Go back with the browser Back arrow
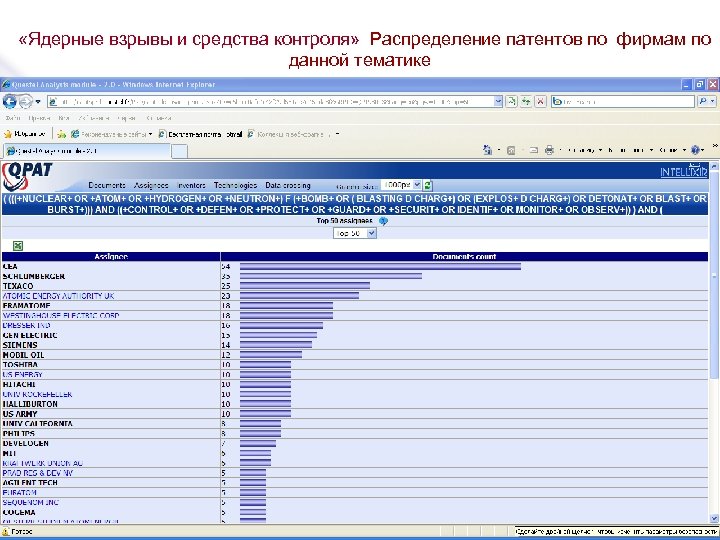This screenshot has height=540, width=720. click(10, 101)
